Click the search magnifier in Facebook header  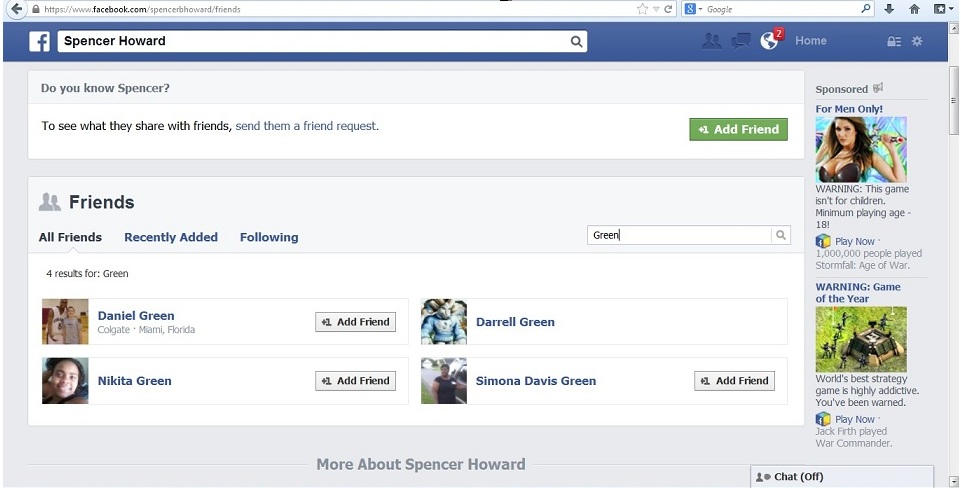(576, 41)
